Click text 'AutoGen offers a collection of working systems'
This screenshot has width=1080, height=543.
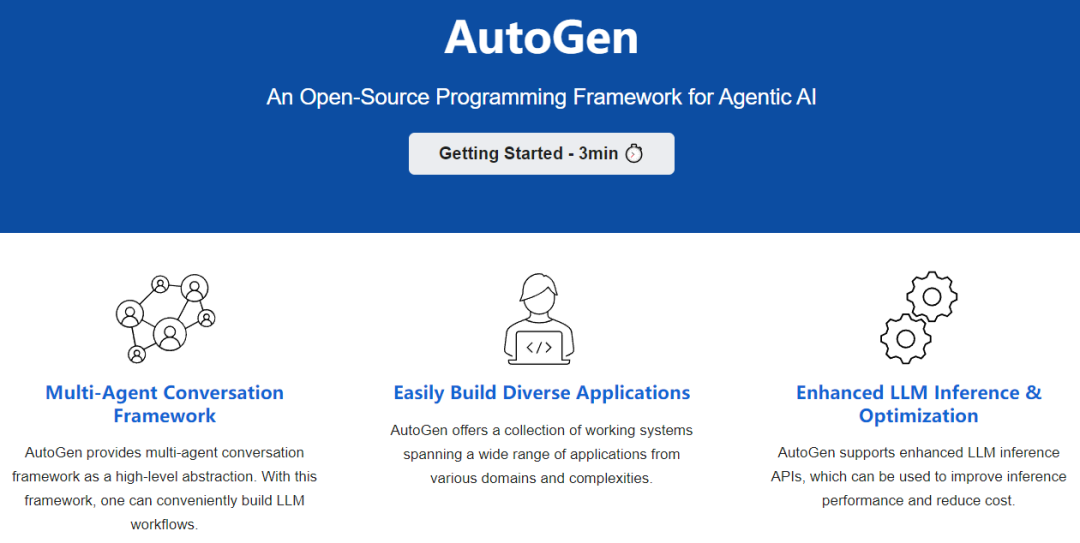[541, 430]
